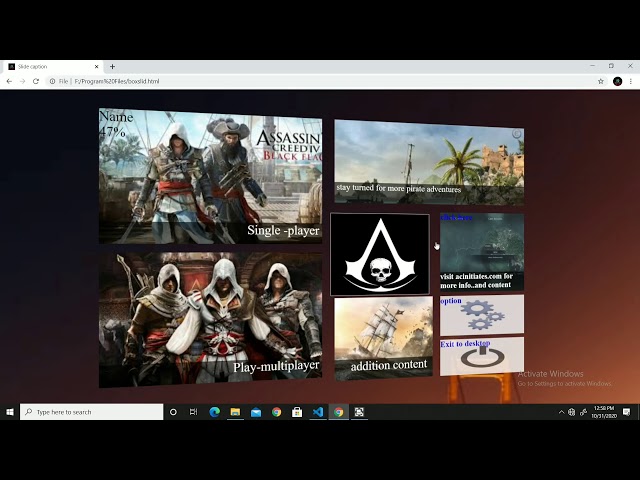Viewport: 640px width, 480px height.
Task: Open the option gears tile
Action: 482,315
